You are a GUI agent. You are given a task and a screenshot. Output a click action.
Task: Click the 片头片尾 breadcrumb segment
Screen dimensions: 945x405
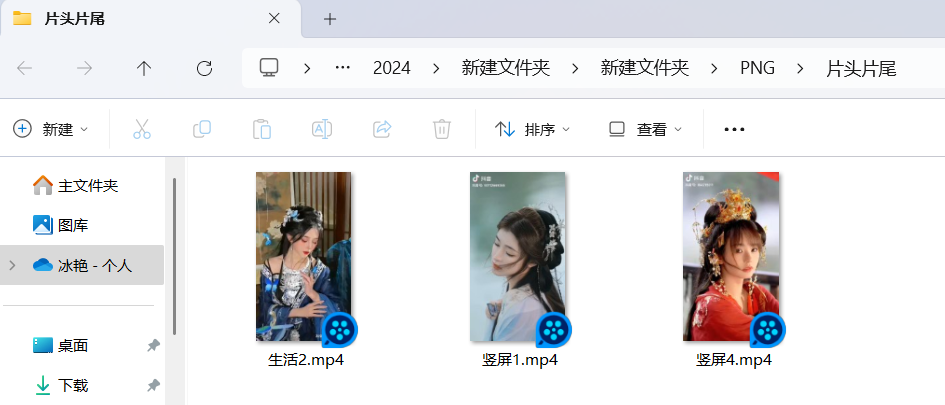[861, 69]
